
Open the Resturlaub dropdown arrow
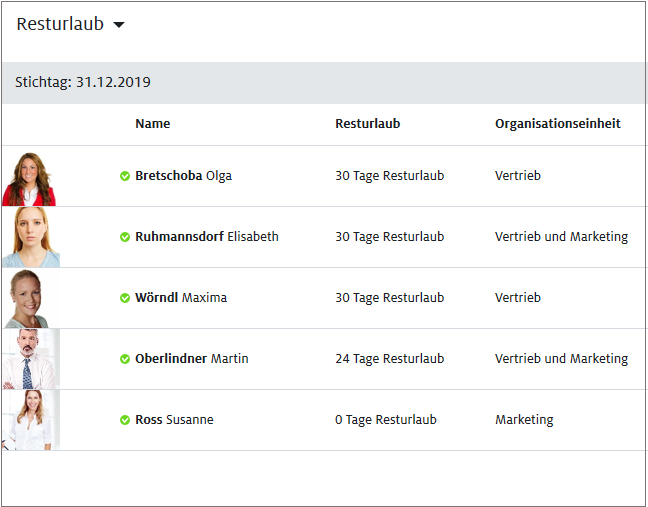[119, 25]
